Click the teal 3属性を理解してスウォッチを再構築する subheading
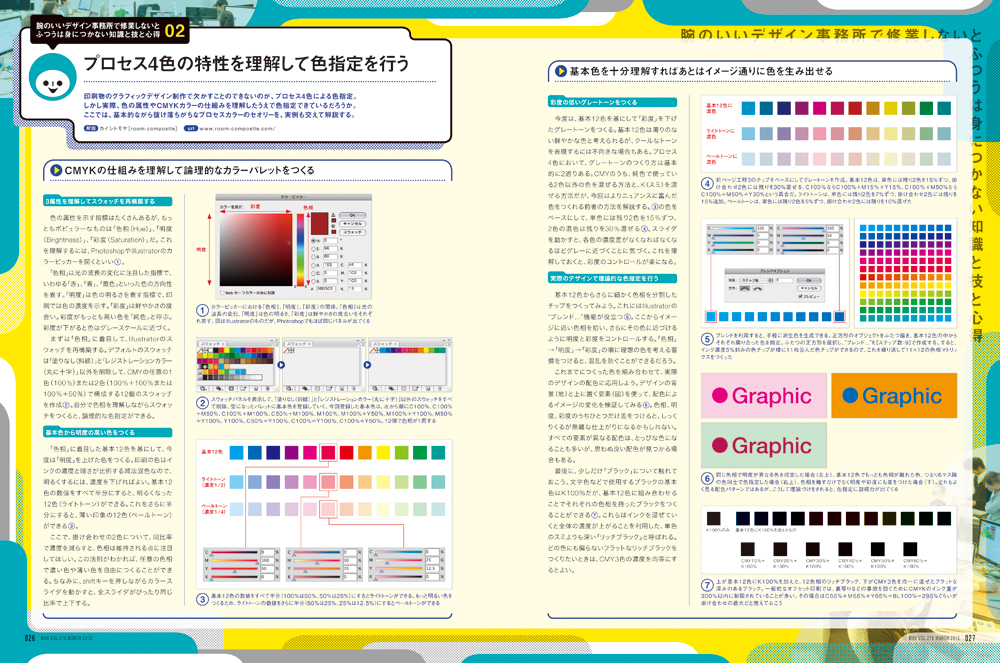Image resolution: width=1000 pixels, height=663 pixels. coord(108,201)
